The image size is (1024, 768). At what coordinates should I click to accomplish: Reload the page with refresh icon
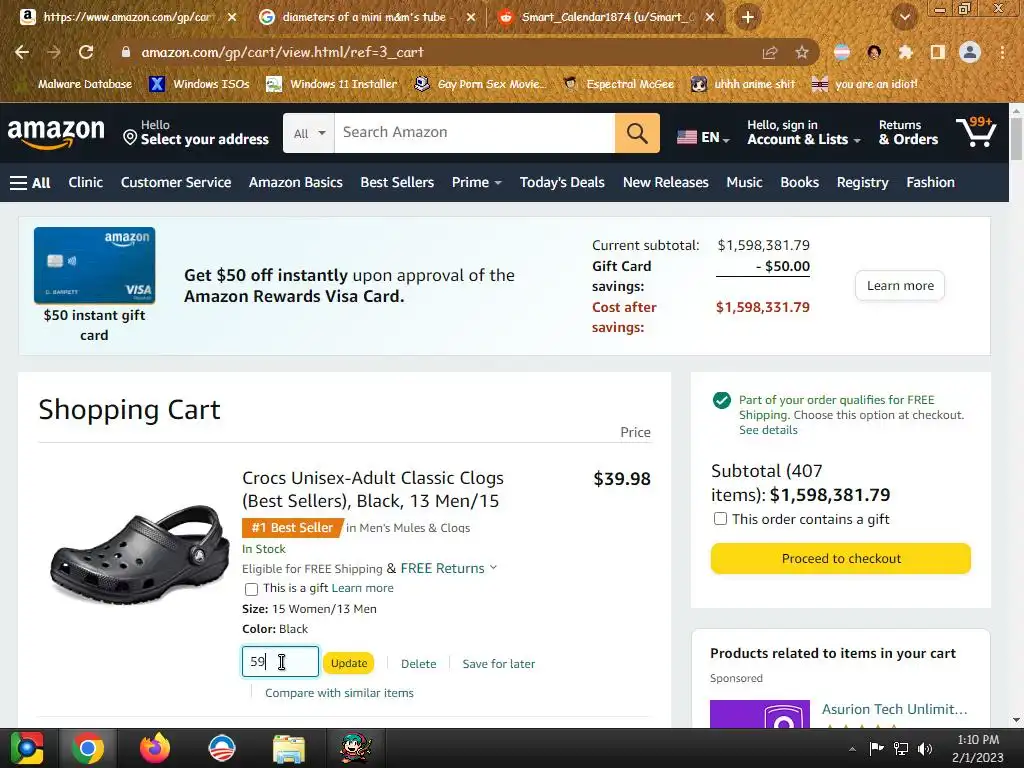[86, 52]
